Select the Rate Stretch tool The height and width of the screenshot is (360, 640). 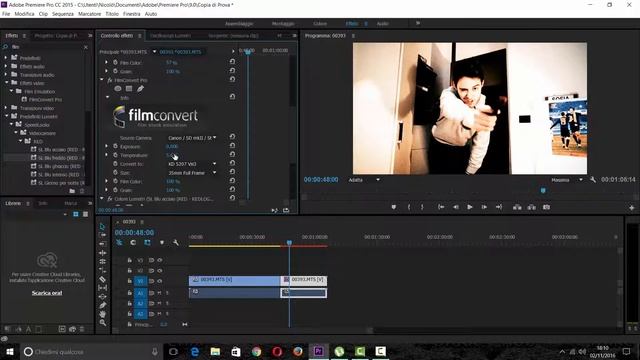[102, 262]
